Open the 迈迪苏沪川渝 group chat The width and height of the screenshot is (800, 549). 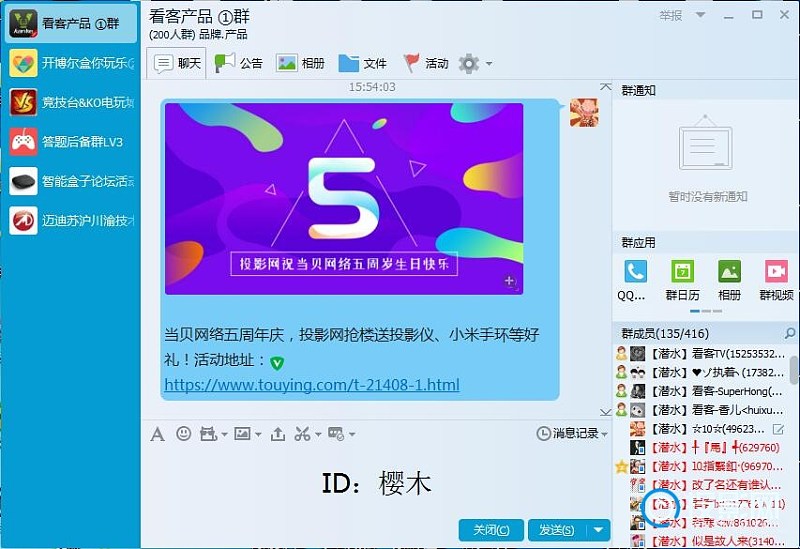click(70, 220)
